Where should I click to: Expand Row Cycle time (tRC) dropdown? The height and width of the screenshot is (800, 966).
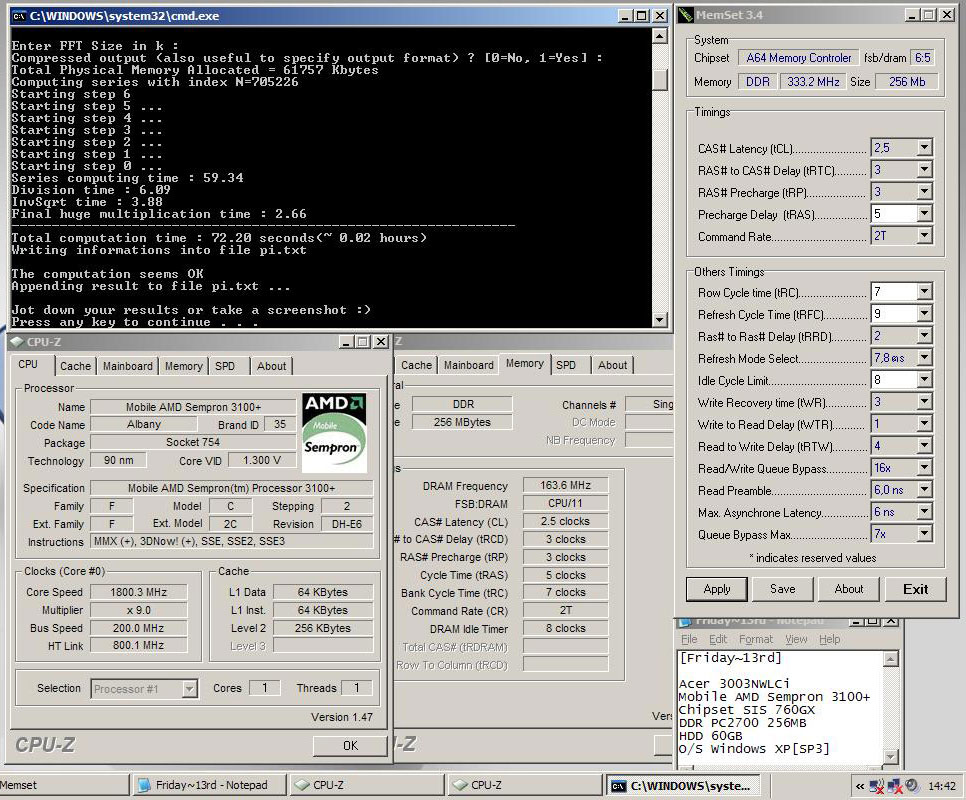(x=924, y=292)
